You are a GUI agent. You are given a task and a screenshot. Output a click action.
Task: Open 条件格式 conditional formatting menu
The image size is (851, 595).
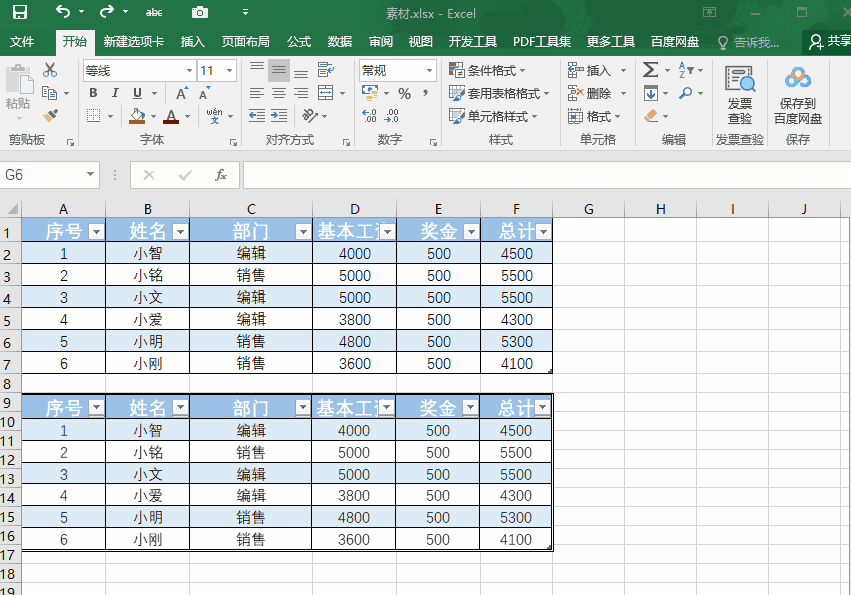click(x=487, y=71)
